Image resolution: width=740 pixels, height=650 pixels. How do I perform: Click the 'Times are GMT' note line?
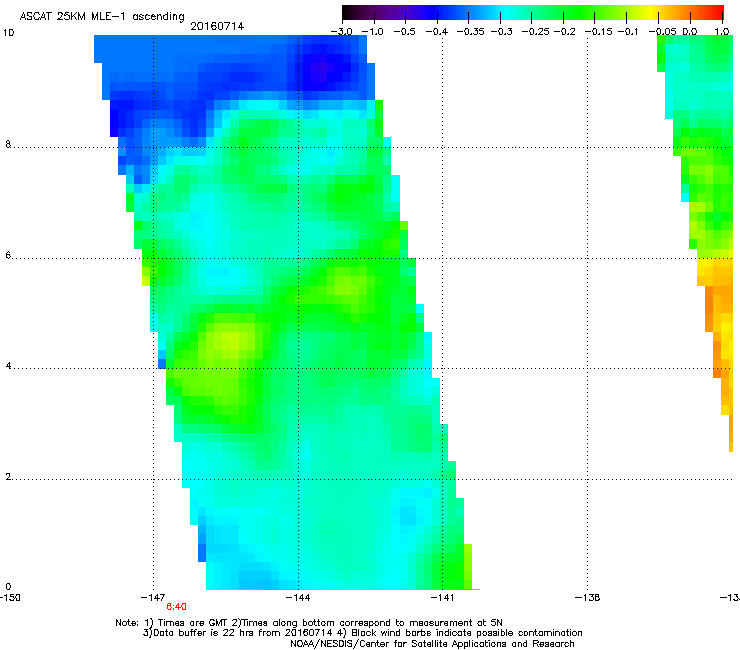(309, 623)
